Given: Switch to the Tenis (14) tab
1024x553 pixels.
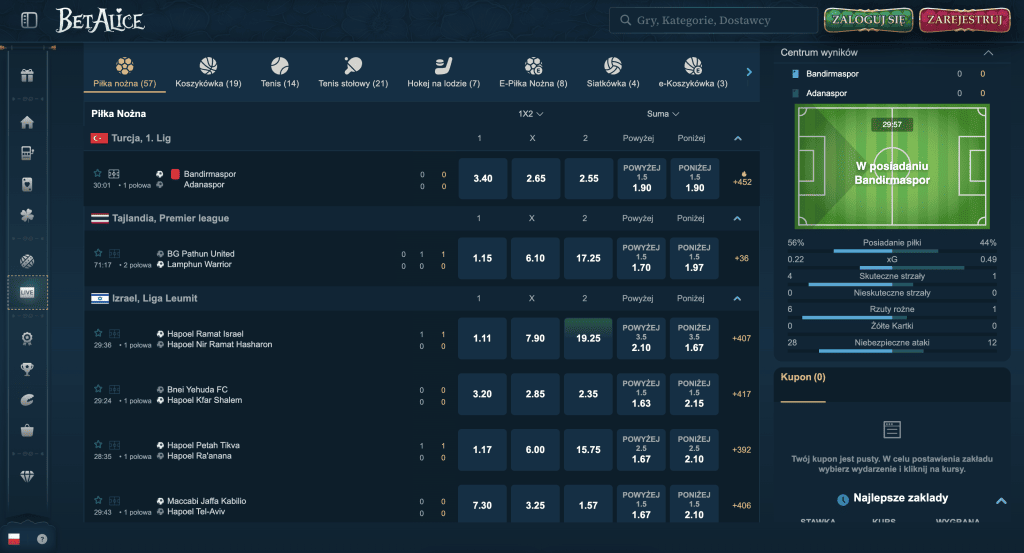Looking at the screenshot, I should [280, 72].
